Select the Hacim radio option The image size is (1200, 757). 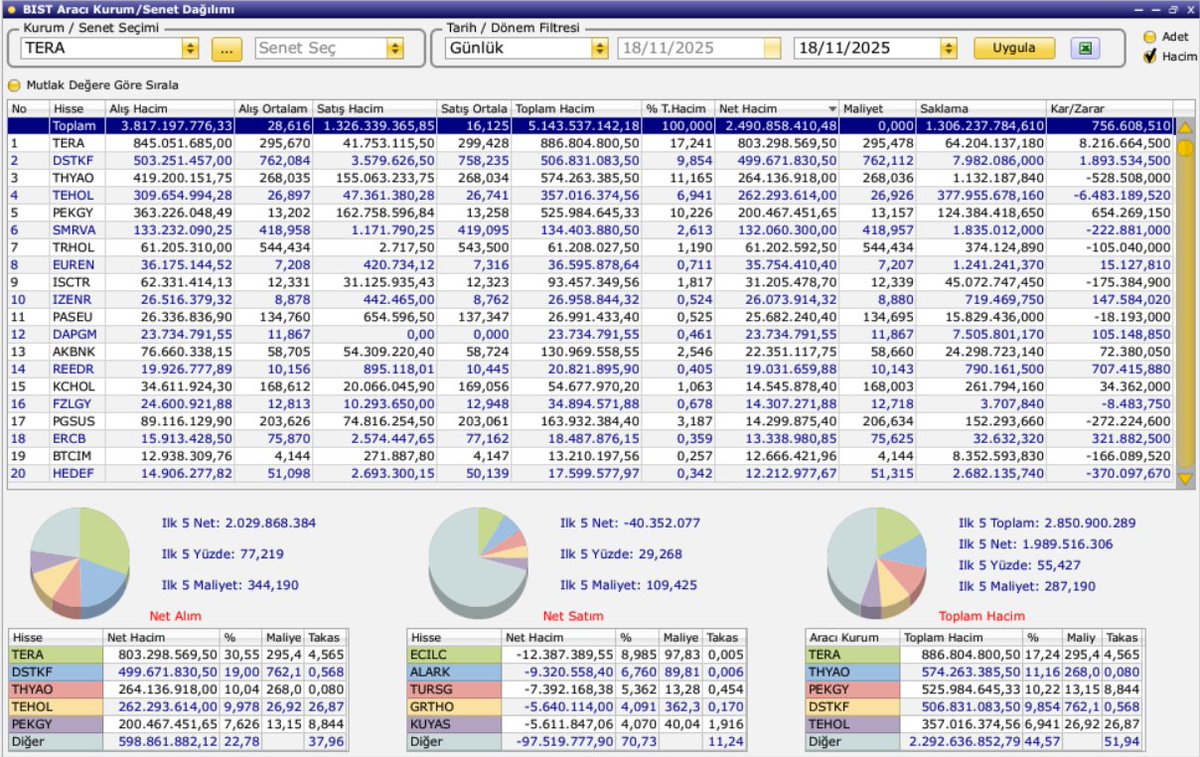tap(1149, 57)
